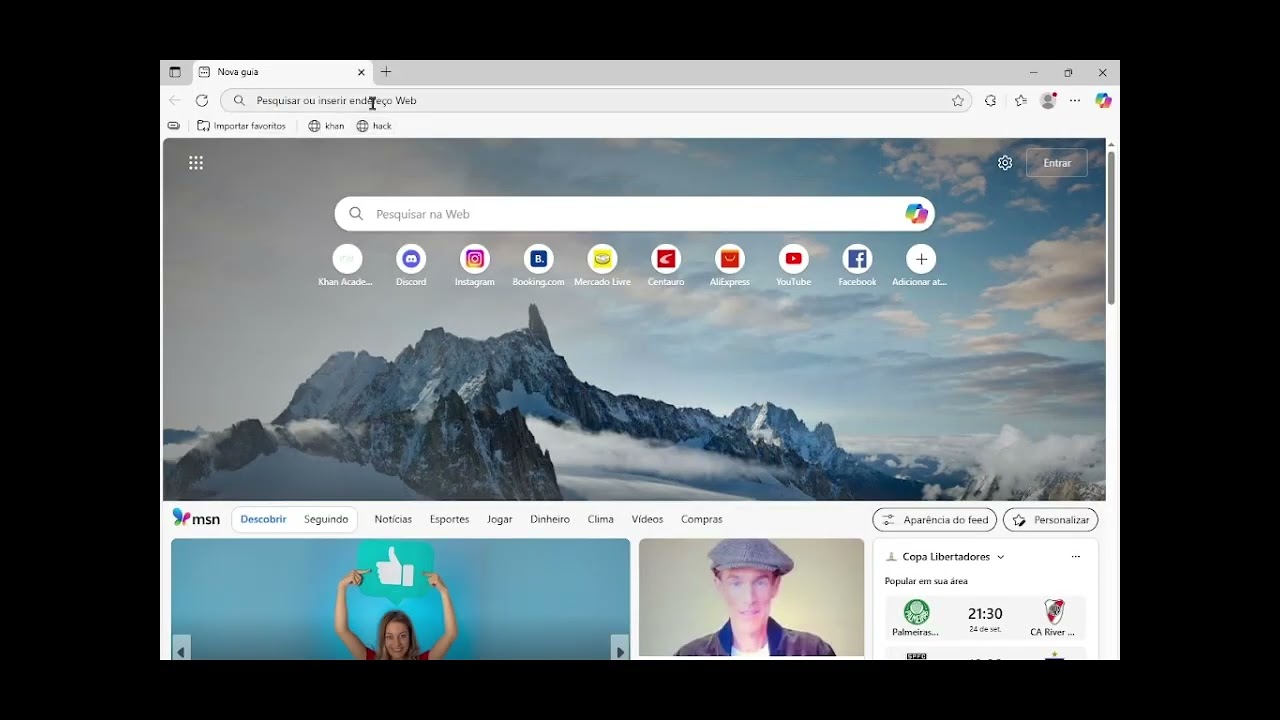Click the address bar search field

click(x=595, y=101)
